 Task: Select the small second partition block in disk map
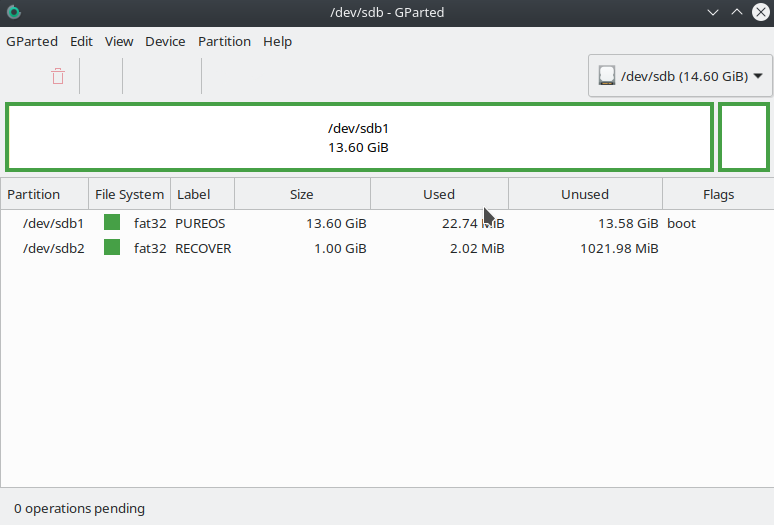coord(744,137)
